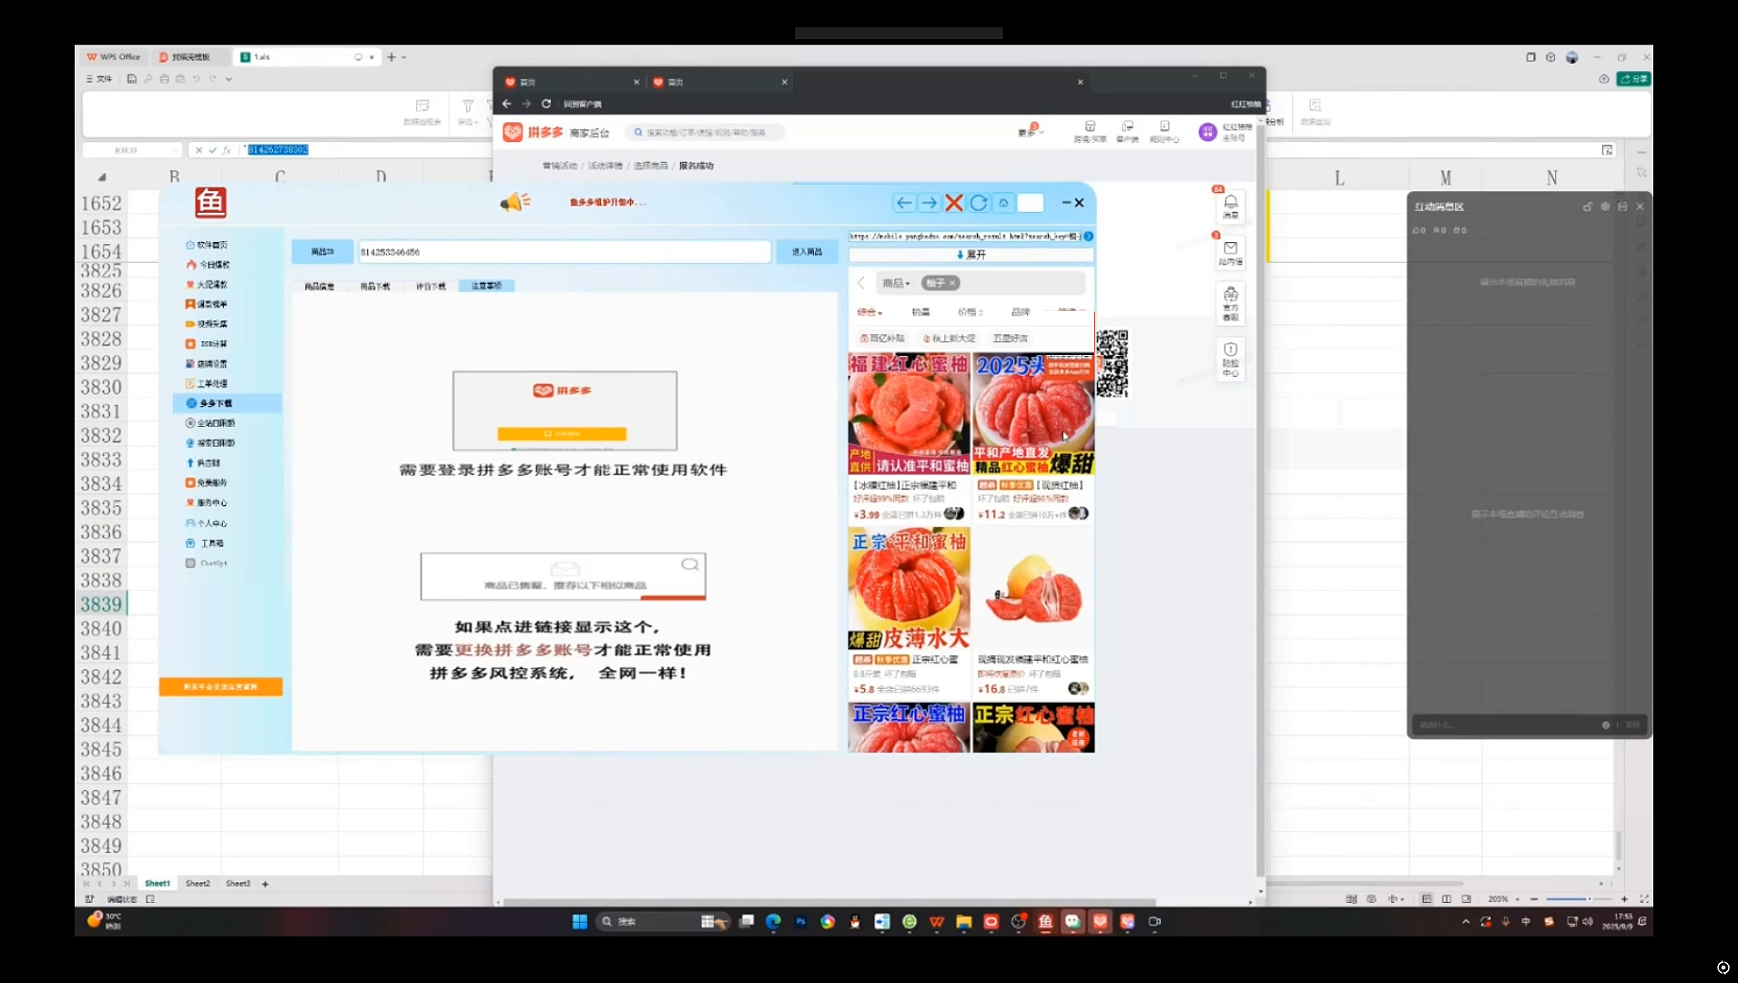Remove the 柚子 search tag
This screenshot has height=983, width=1738.
(x=953, y=283)
